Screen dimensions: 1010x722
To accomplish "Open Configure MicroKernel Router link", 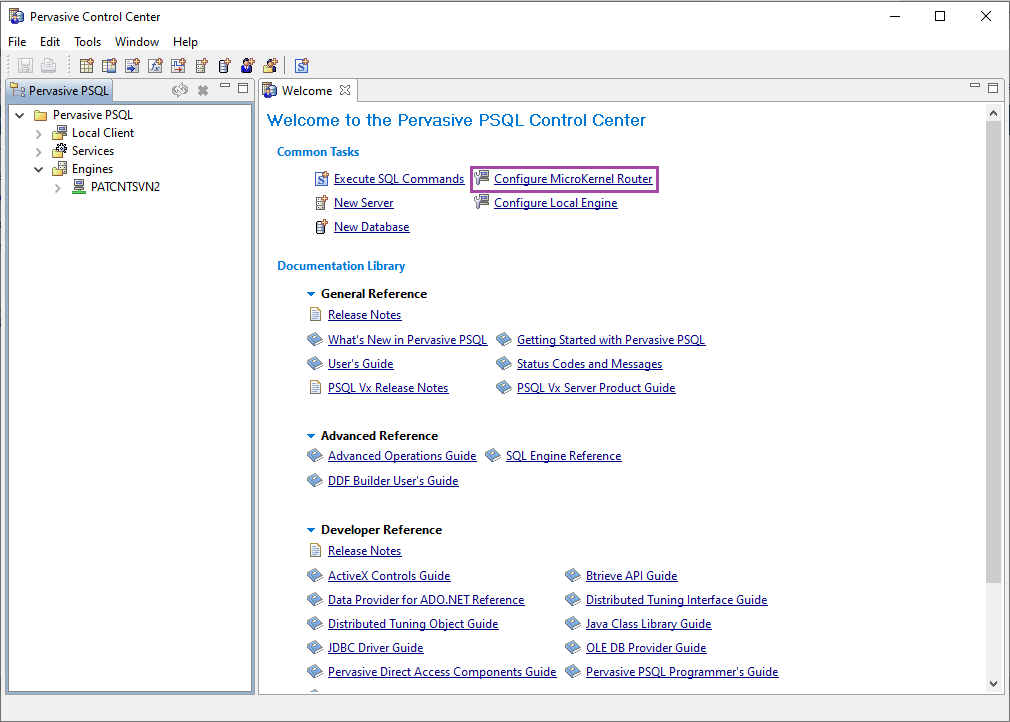I will 573,179.
